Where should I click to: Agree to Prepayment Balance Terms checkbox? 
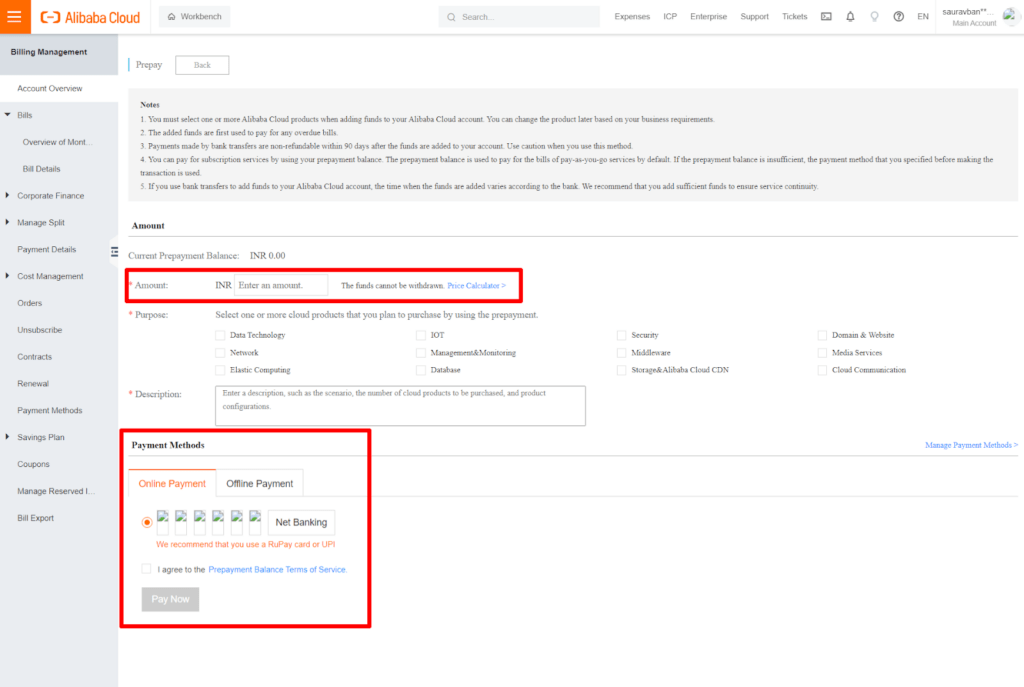147,569
